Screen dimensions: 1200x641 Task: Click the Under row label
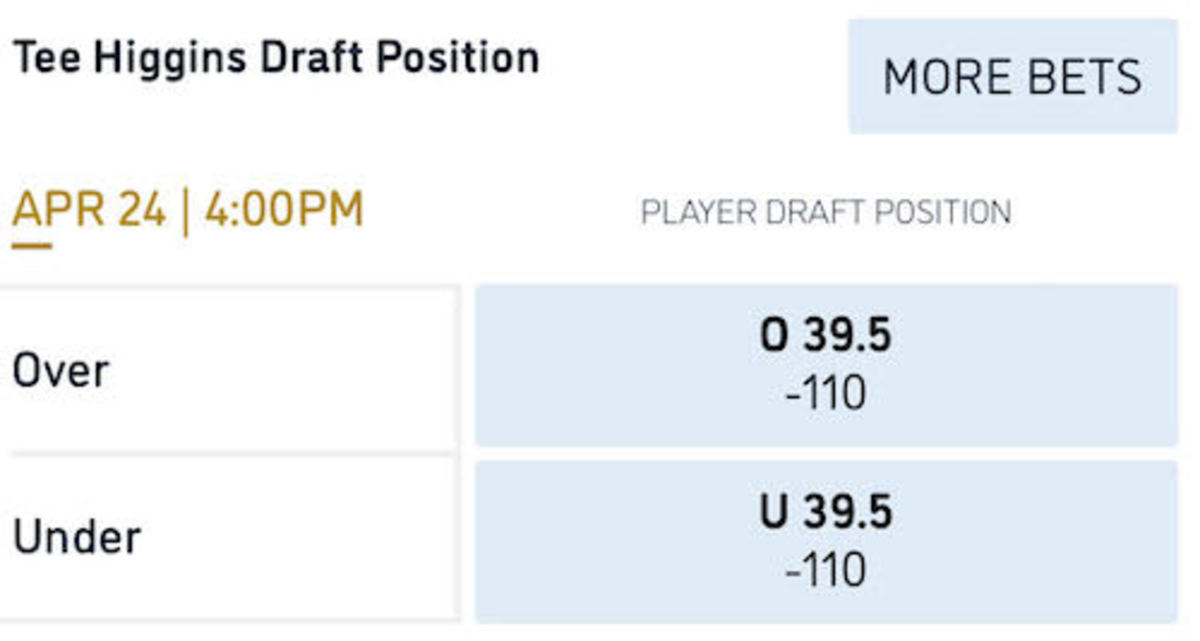tap(76, 537)
